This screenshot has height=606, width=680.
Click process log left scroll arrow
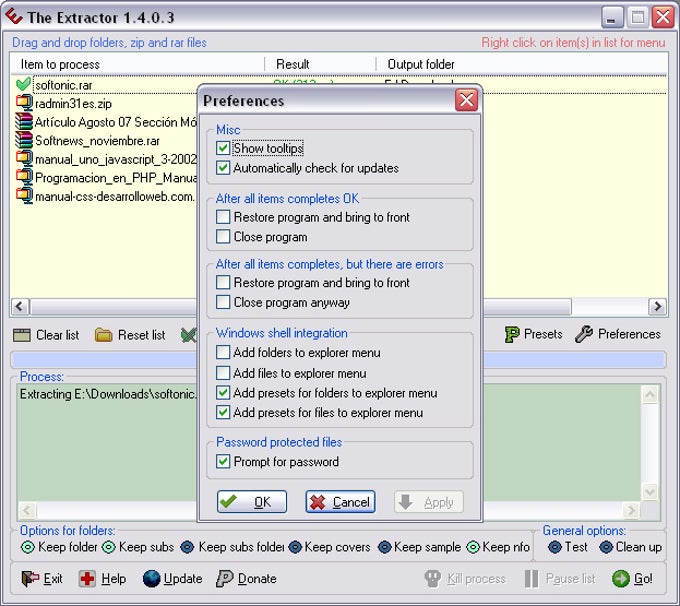tap(27, 510)
